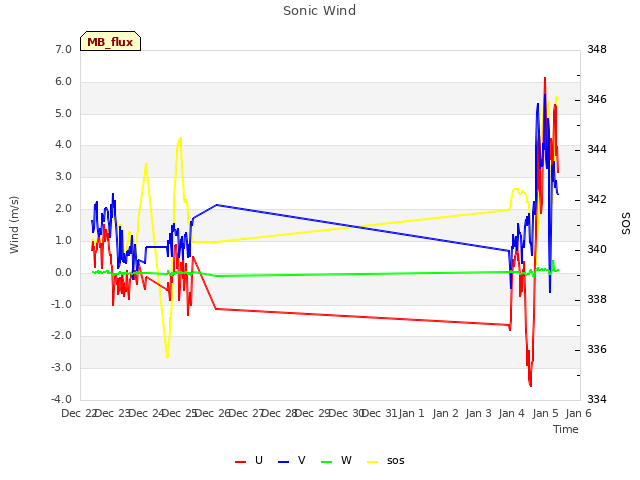Image resolution: width=640 pixels, height=480 pixels.
Task: Click the 336 sos axis value
Action: coord(597,350)
